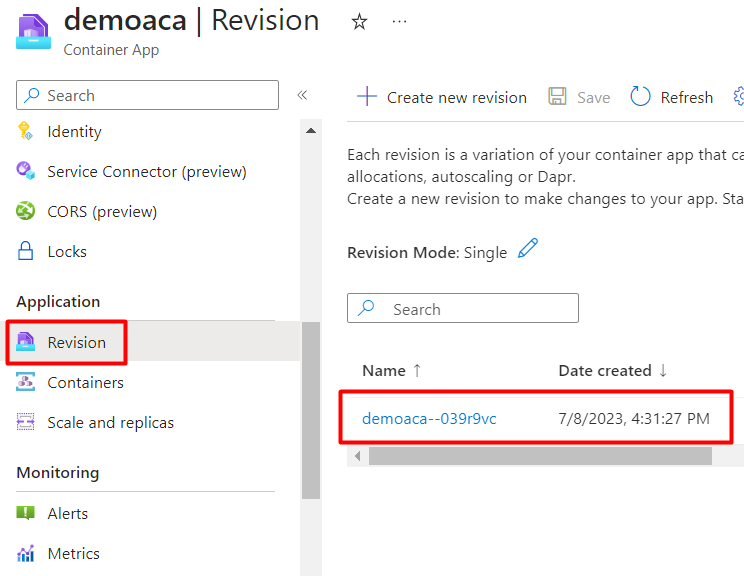The width and height of the screenshot is (744, 576).
Task: Click the Date created descending arrow
Action: click(x=663, y=370)
